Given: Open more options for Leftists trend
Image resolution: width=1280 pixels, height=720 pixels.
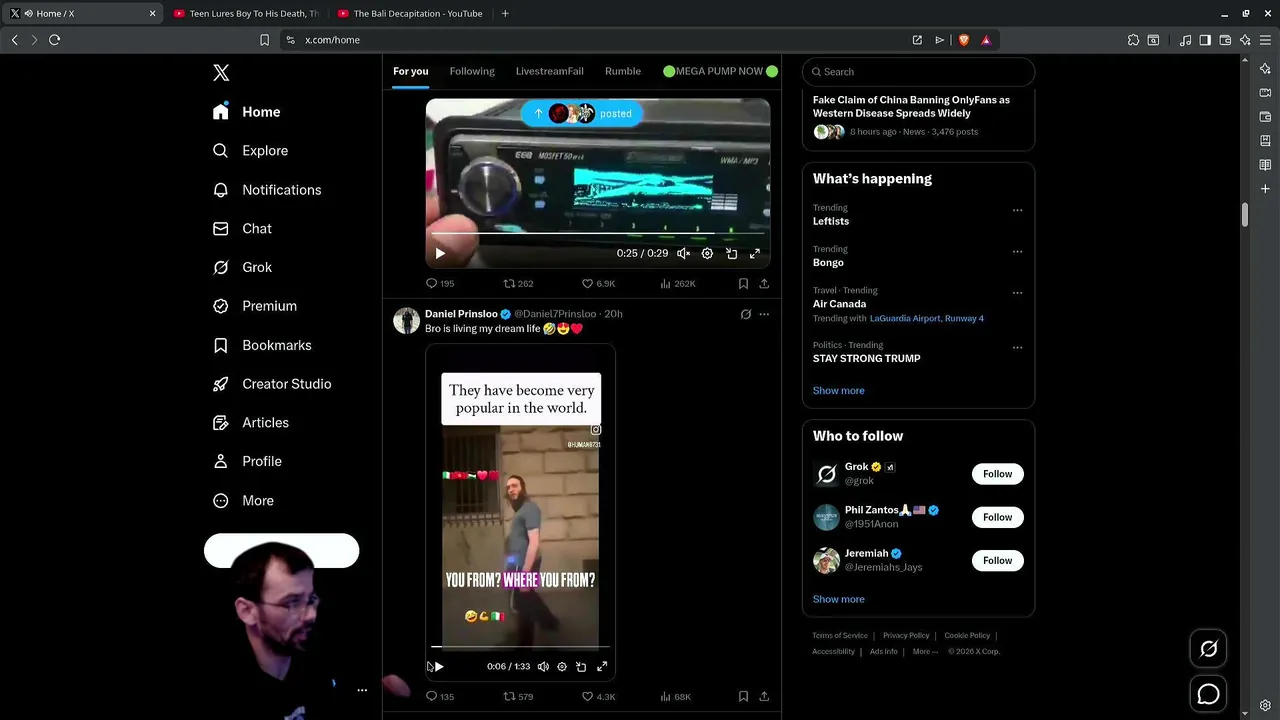Looking at the screenshot, I should (x=1017, y=211).
